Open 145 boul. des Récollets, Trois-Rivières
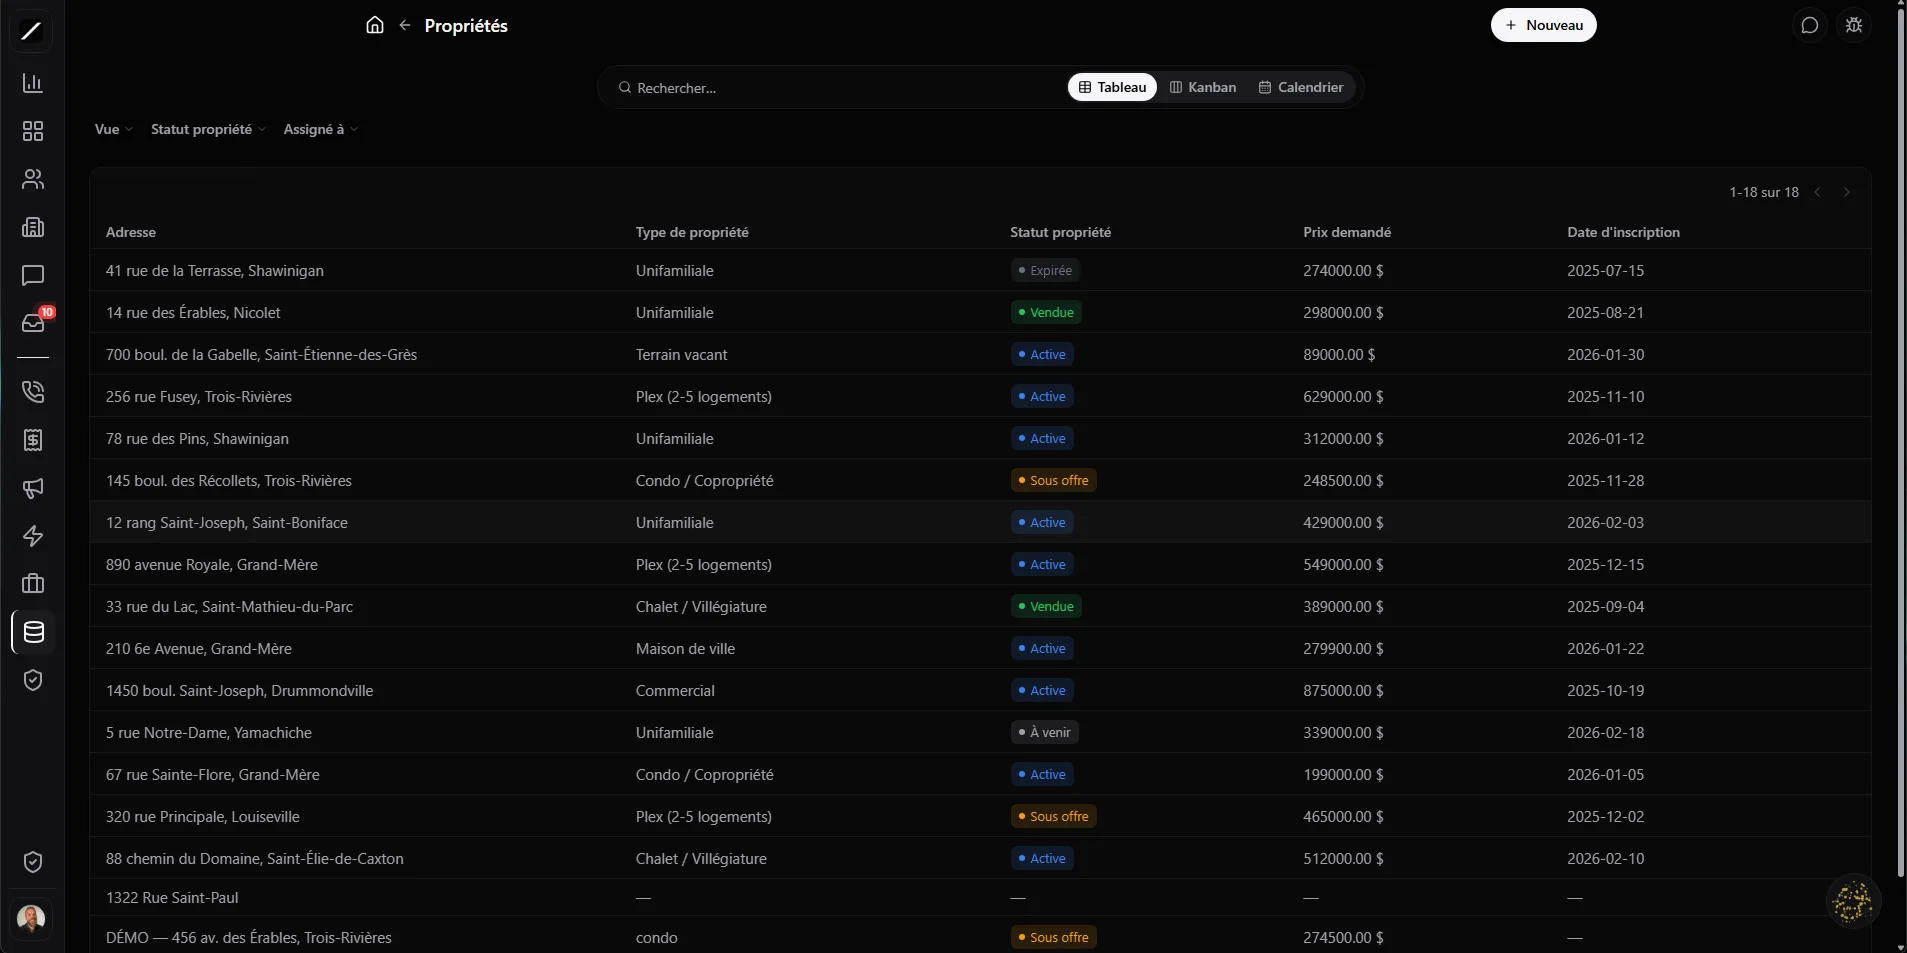The image size is (1907, 953). (x=980, y=480)
